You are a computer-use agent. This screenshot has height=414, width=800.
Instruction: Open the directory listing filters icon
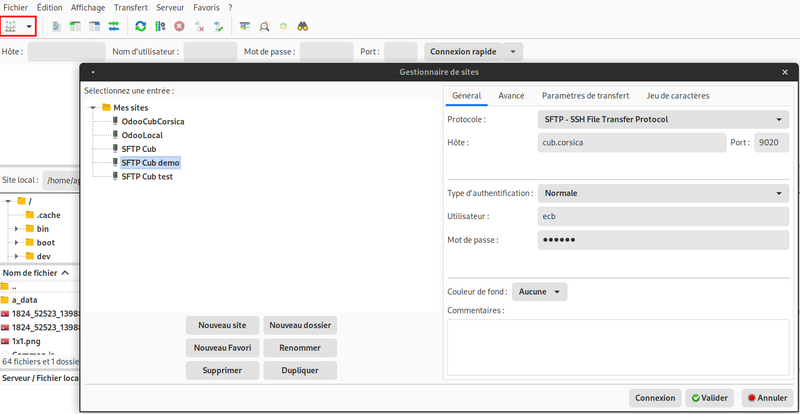[245, 27]
